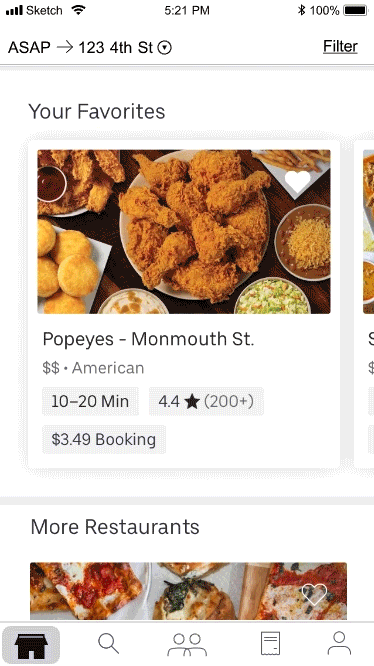Favorite the pizza restaurant with heart outline
Viewport: 374px width, 666px height.
click(314, 594)
